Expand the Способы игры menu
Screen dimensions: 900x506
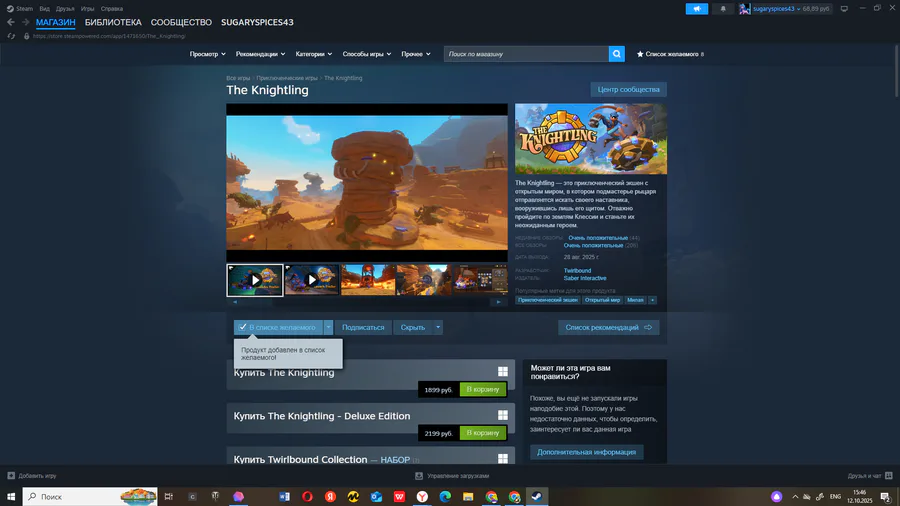367,54
